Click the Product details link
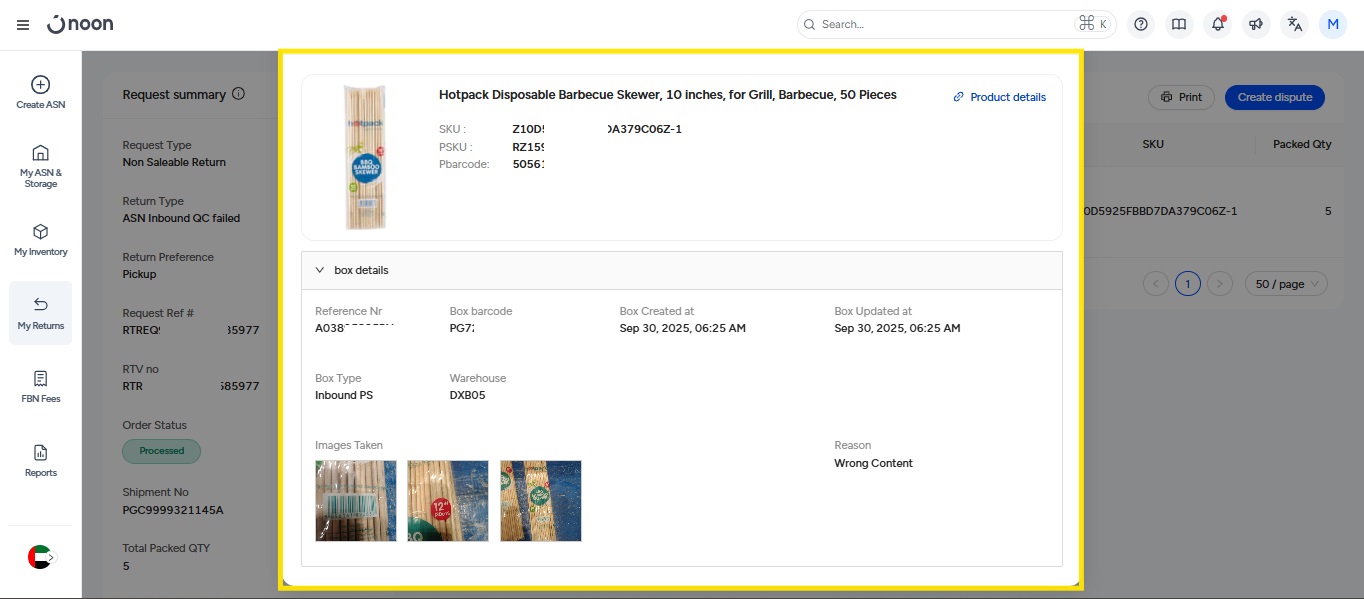1364x599 pixels. point(999,97)
